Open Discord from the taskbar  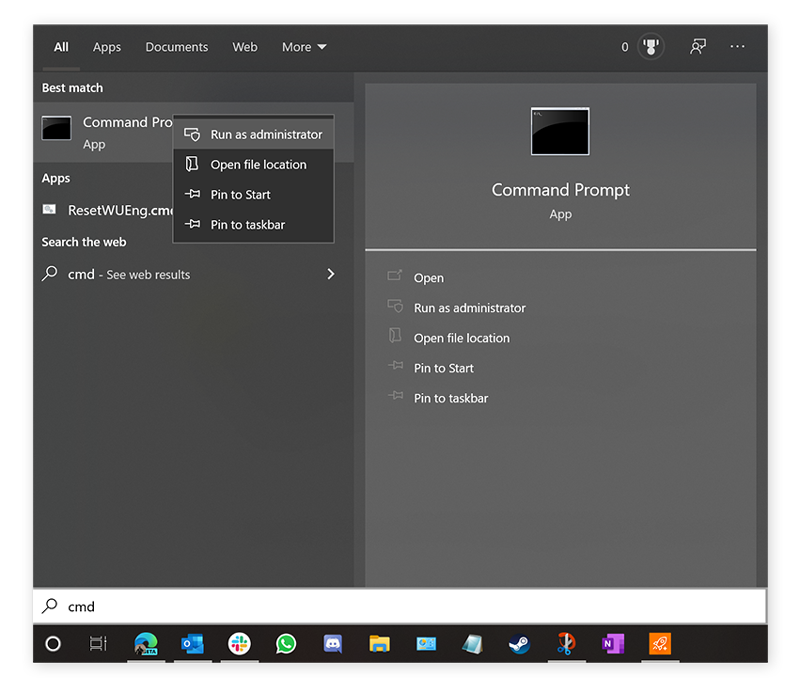pyautogui.click(x=332, y=645)
